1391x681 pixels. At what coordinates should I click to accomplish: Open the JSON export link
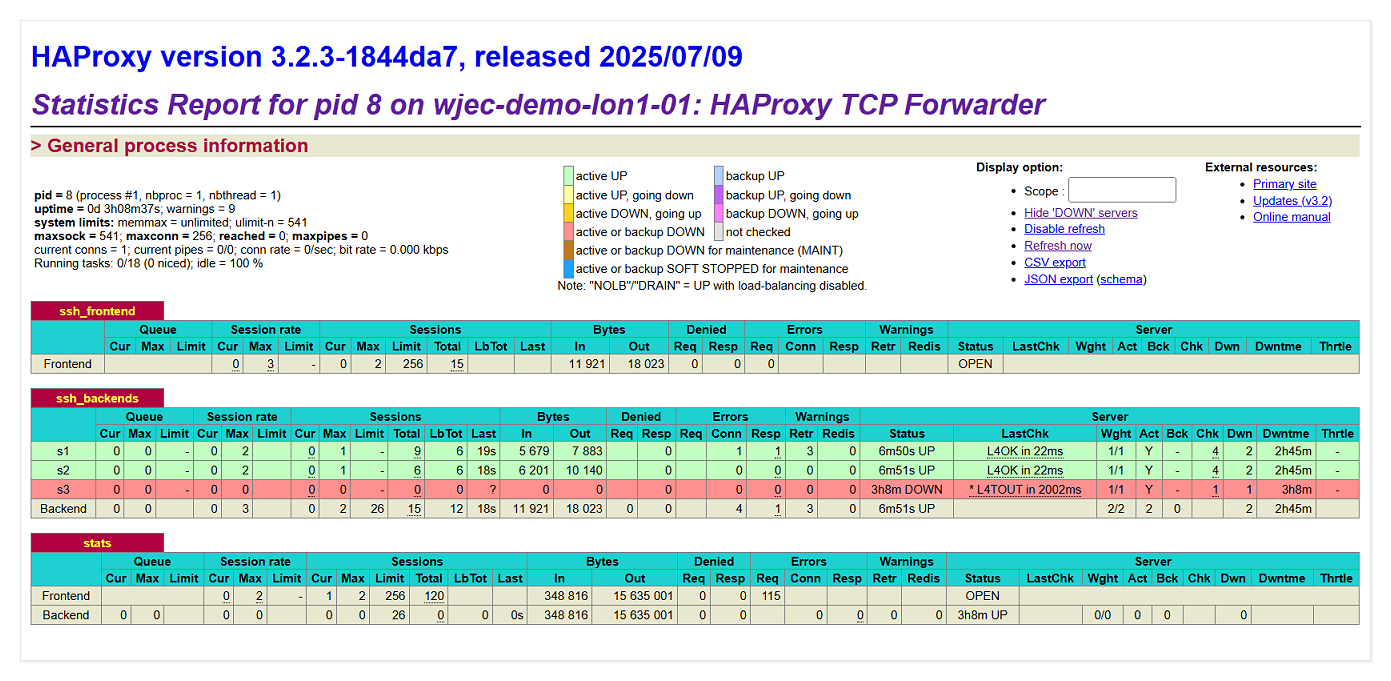[x=1058, y=280]
